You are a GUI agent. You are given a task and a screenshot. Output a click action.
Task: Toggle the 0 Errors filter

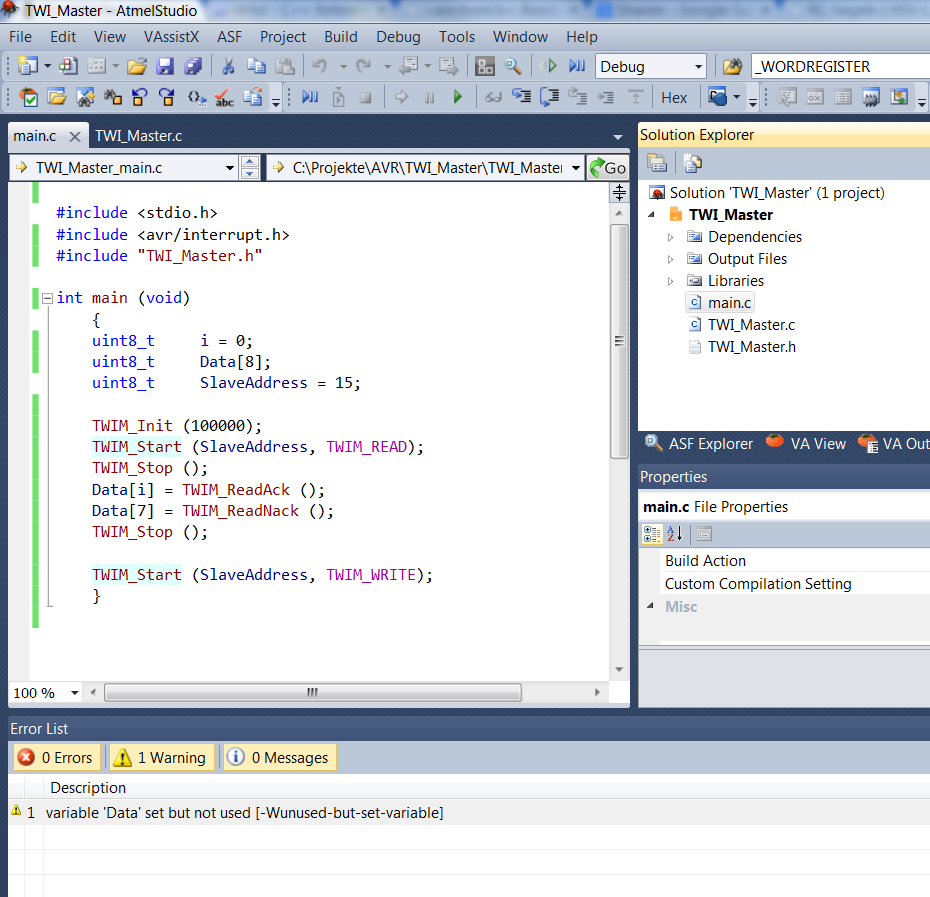(x=56, y=757)
